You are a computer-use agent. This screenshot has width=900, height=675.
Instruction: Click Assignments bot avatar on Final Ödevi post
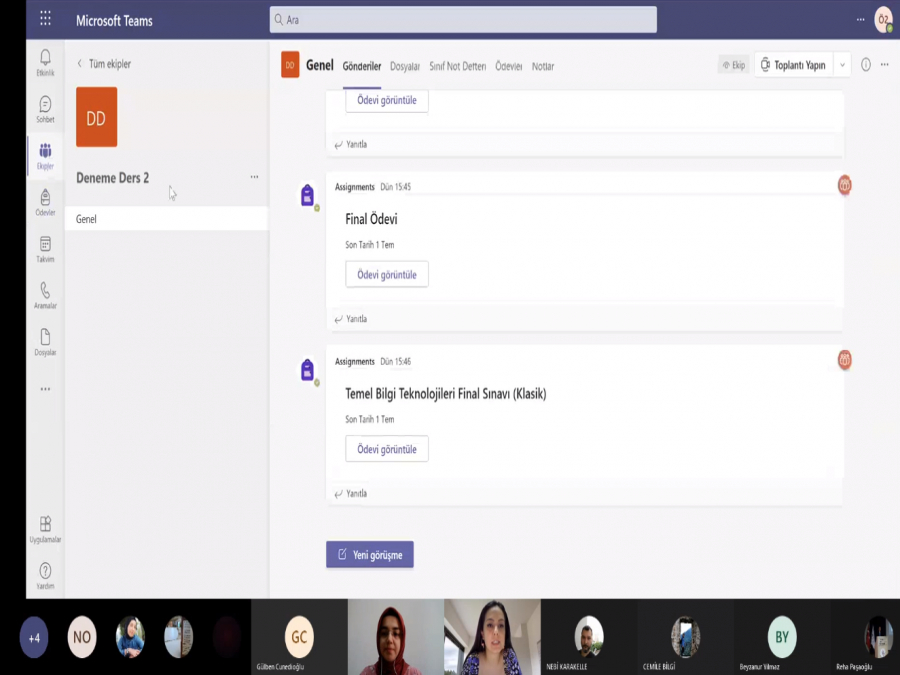point(308,195)
